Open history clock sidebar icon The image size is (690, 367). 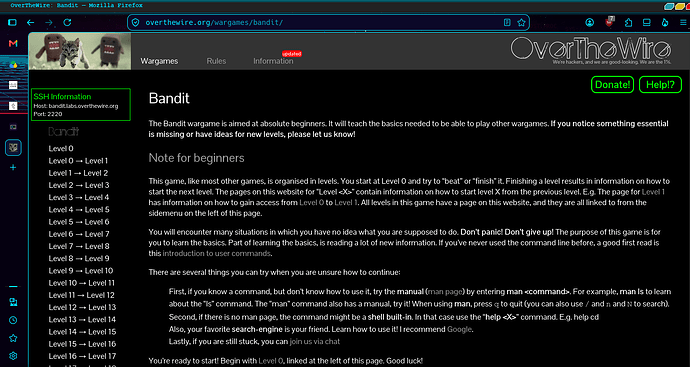coord(13,320)
